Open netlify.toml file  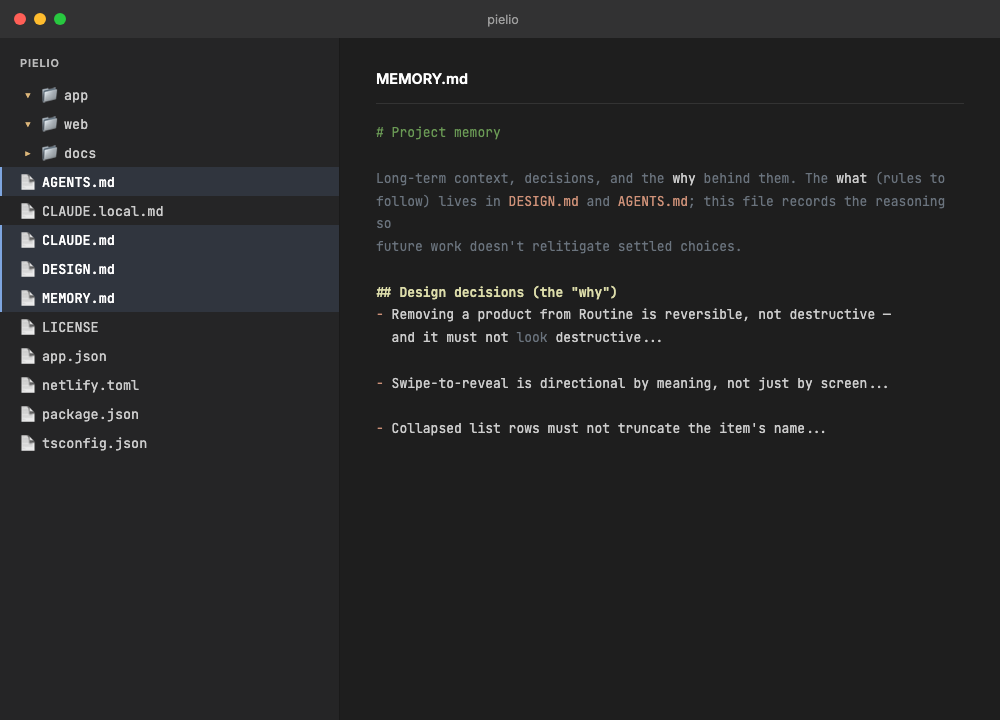click(170, 385)
